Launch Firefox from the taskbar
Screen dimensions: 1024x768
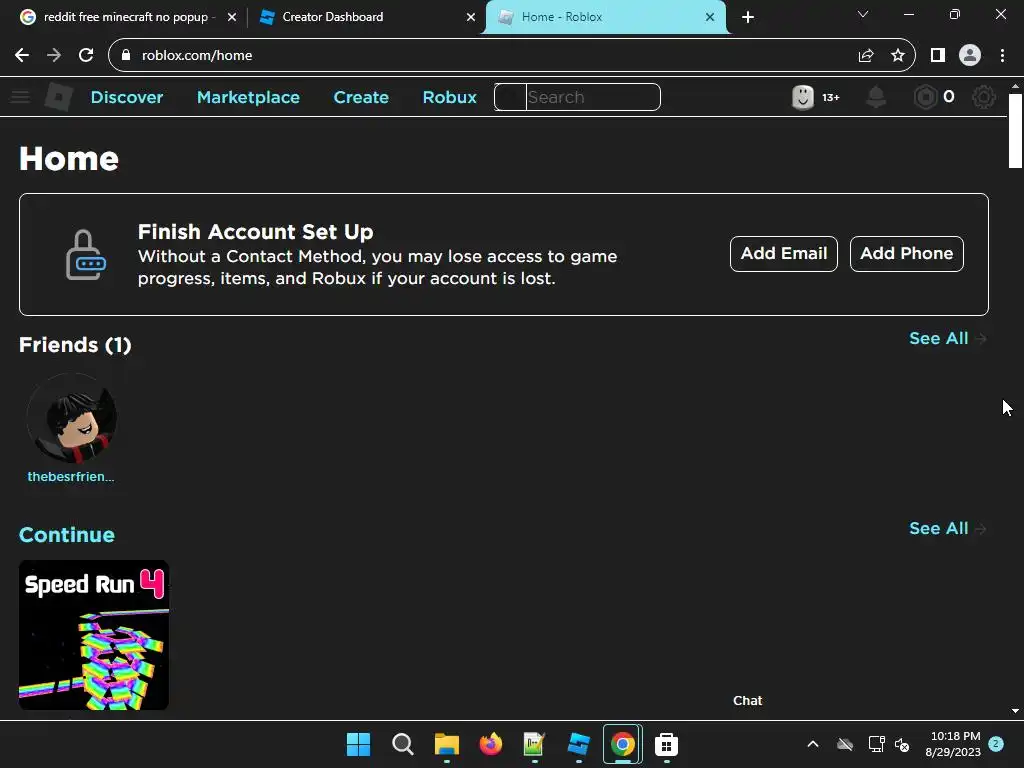pos(490,744)
